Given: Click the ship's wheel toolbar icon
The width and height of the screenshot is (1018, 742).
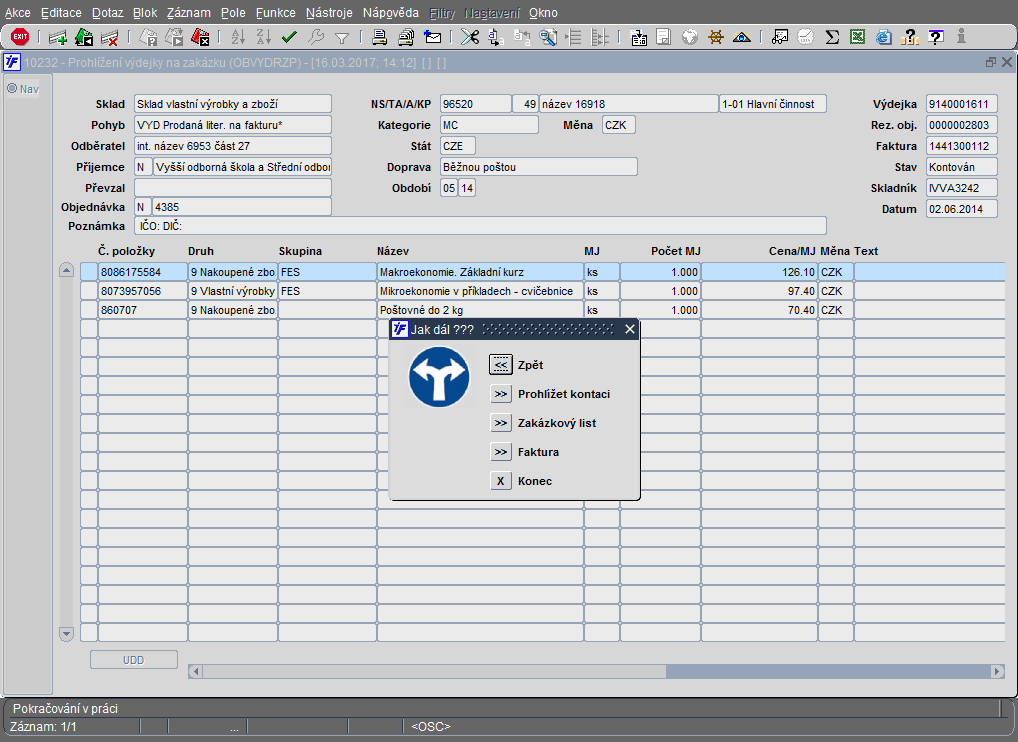Looking at the screenshot, I should [716, 37].
